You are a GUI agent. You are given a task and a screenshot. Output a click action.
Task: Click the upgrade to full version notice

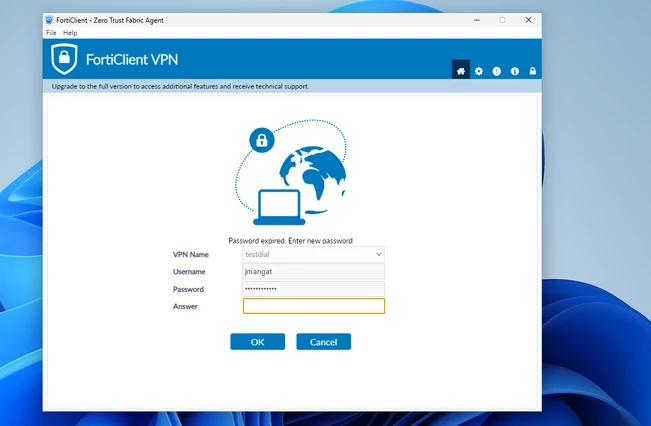click(180, 86)
